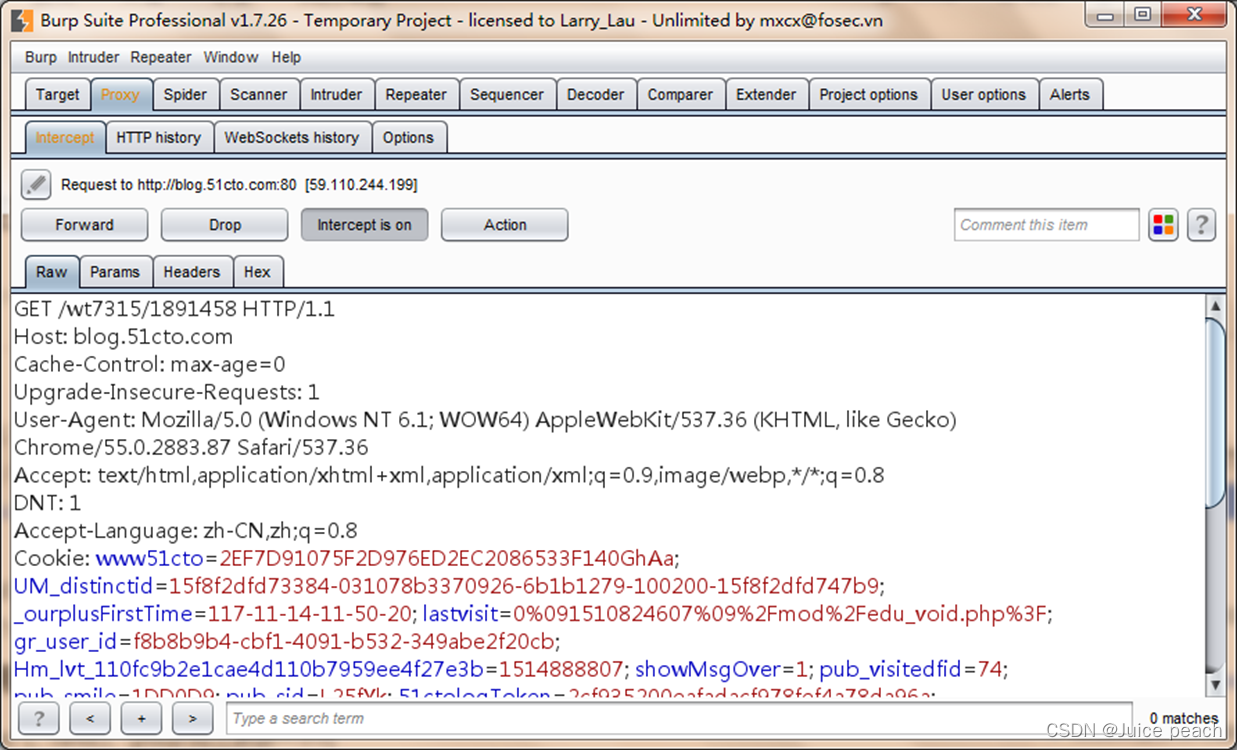Switch to the Alerts tab

[1070, 95]
